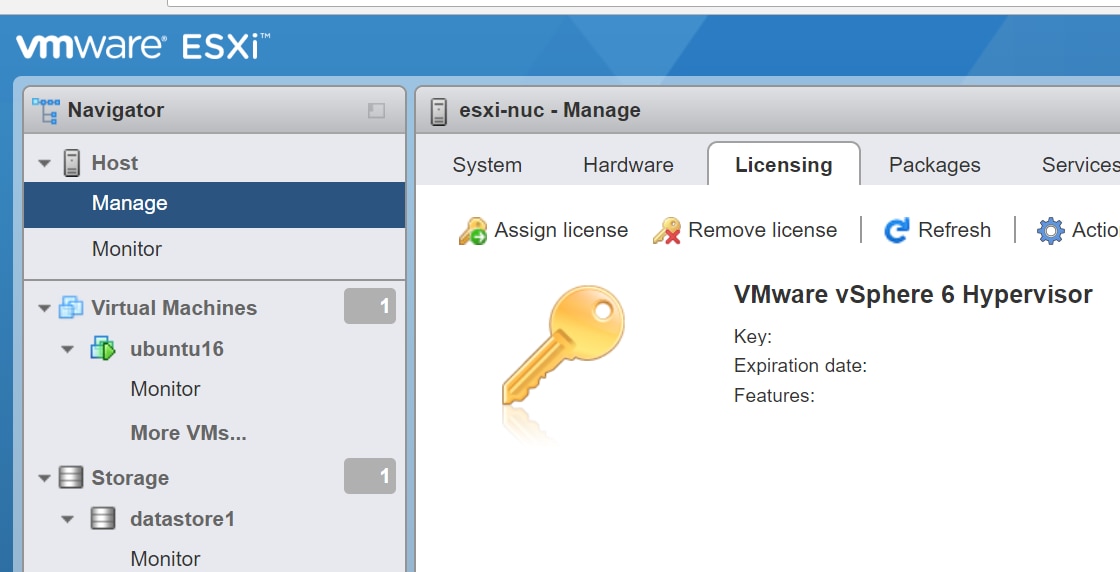1120x572 pixels.
Task: Click the ubuntu16 VM icon
Action: (x=103, y=348)
